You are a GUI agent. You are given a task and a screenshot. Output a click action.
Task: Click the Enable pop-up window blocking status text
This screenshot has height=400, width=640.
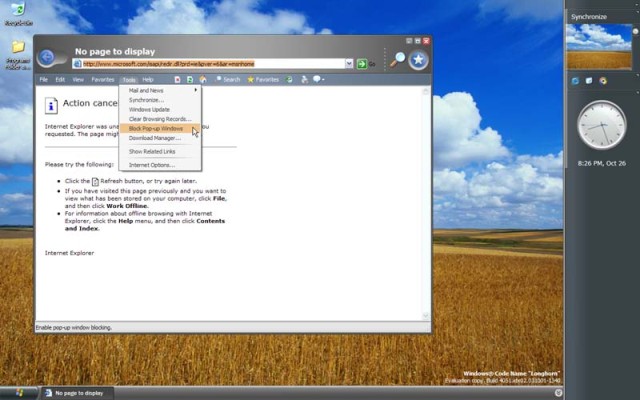73,327
